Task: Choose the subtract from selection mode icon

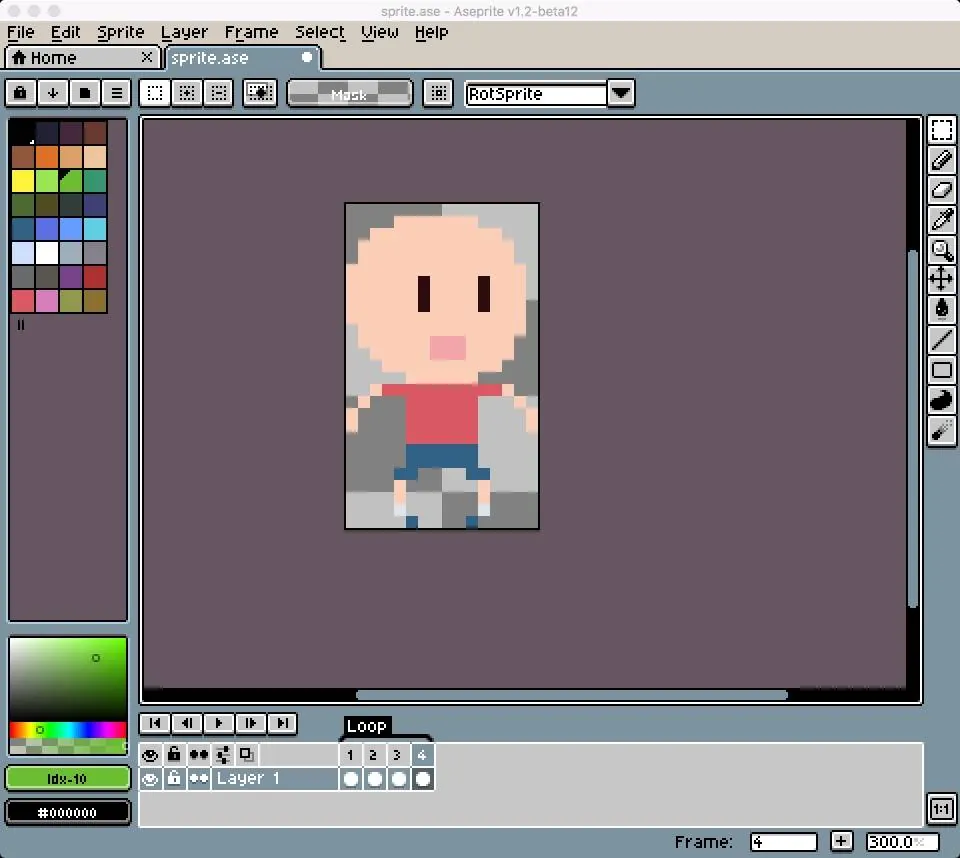Action: (x=219, y=93)
